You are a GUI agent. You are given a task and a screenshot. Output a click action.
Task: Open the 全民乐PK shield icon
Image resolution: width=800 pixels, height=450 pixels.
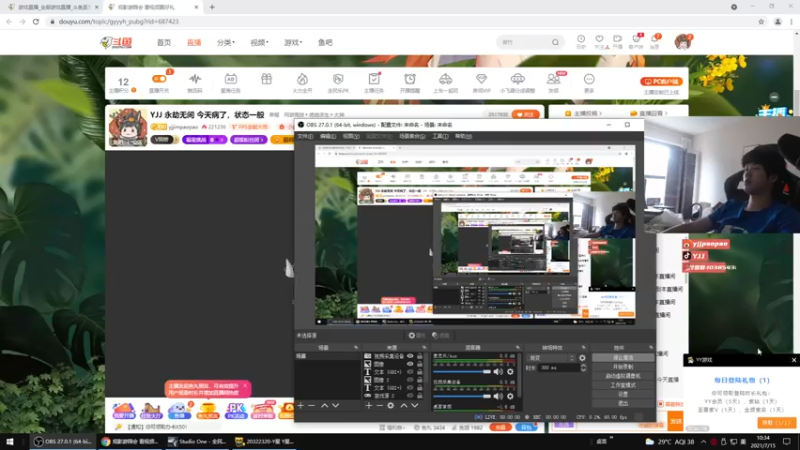point(338,79)
